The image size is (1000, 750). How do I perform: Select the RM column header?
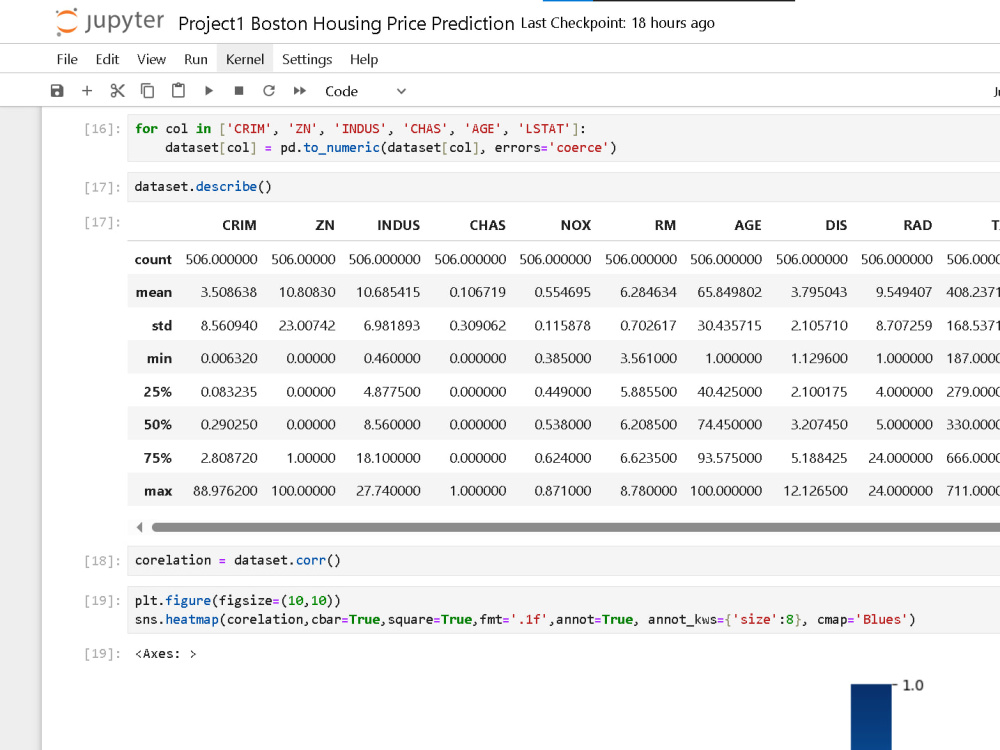665,225
